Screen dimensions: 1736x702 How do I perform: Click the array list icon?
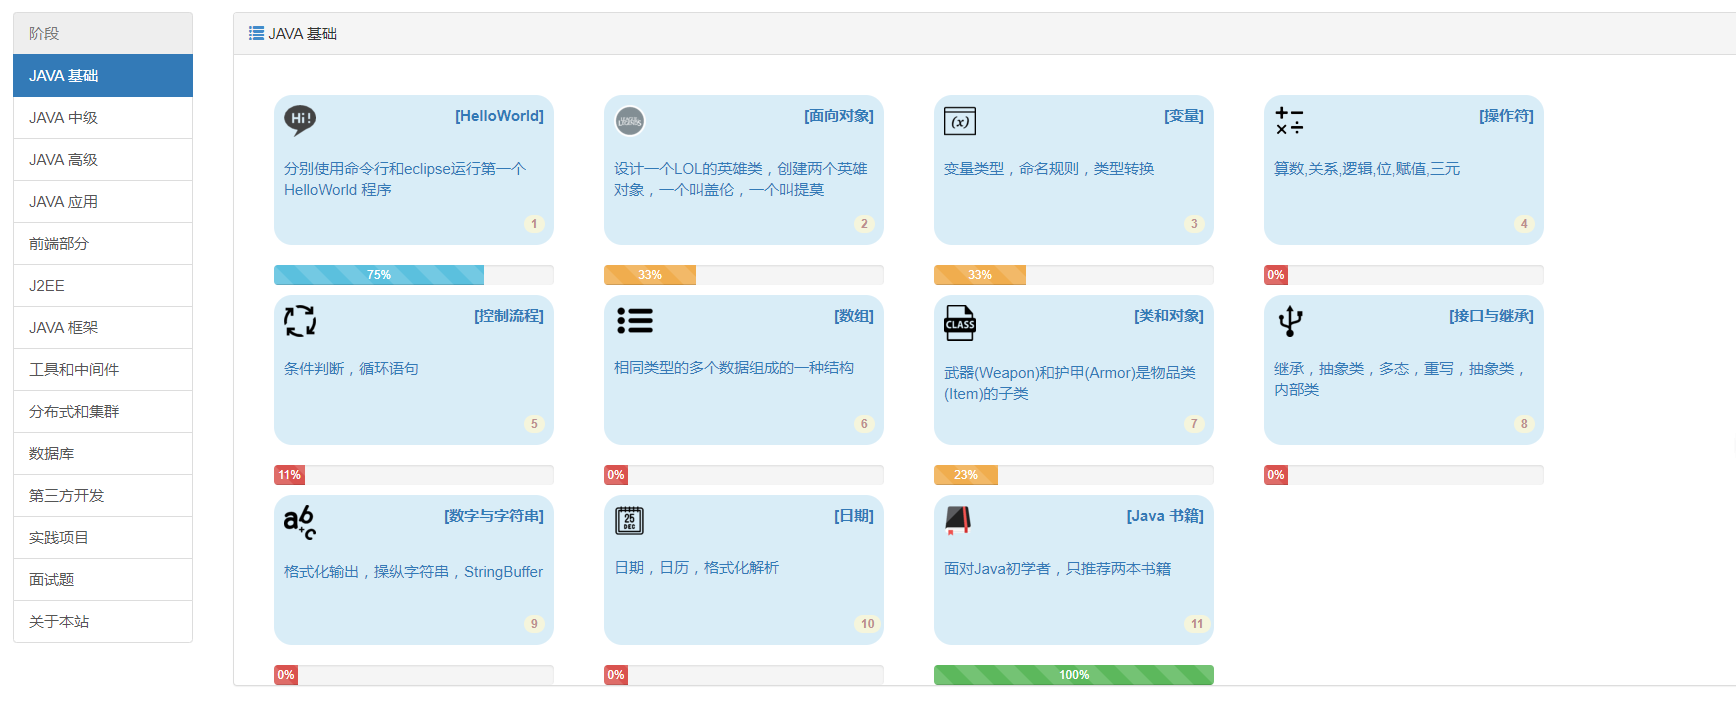click(x=635, y=320)
